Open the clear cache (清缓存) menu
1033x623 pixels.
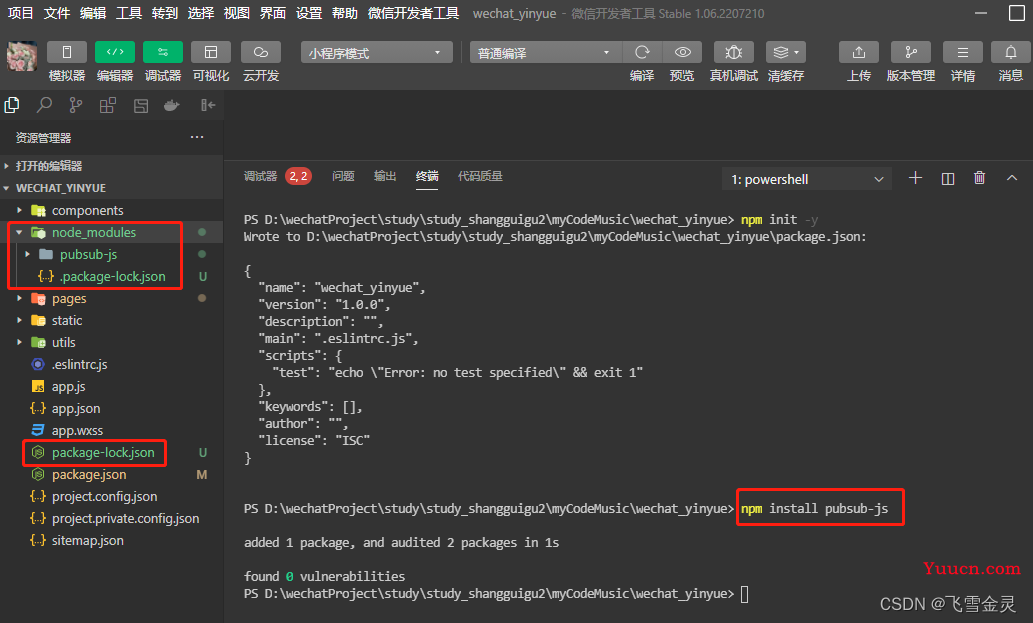pyautogui.click(x=786, y=52)
